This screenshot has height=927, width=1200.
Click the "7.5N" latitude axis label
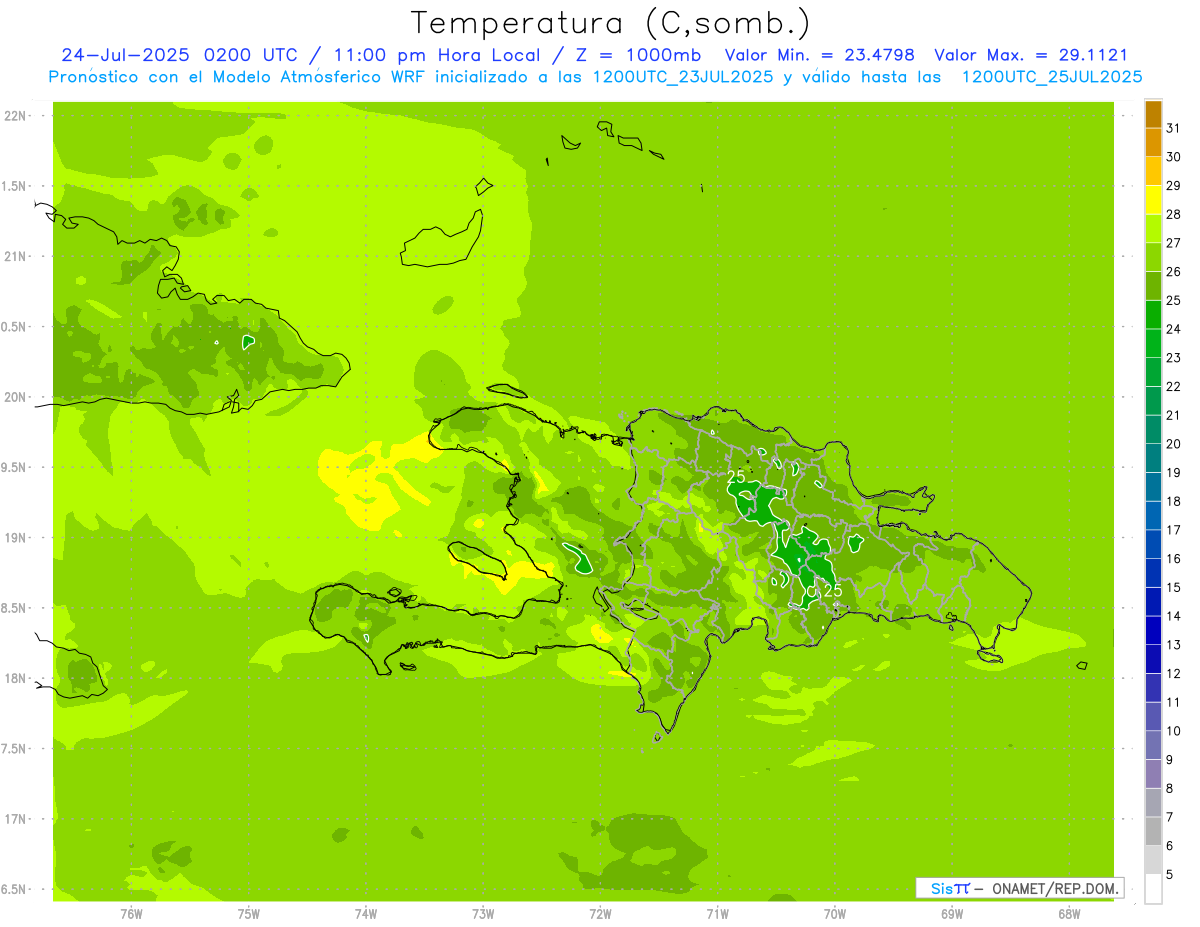point(15,749)
